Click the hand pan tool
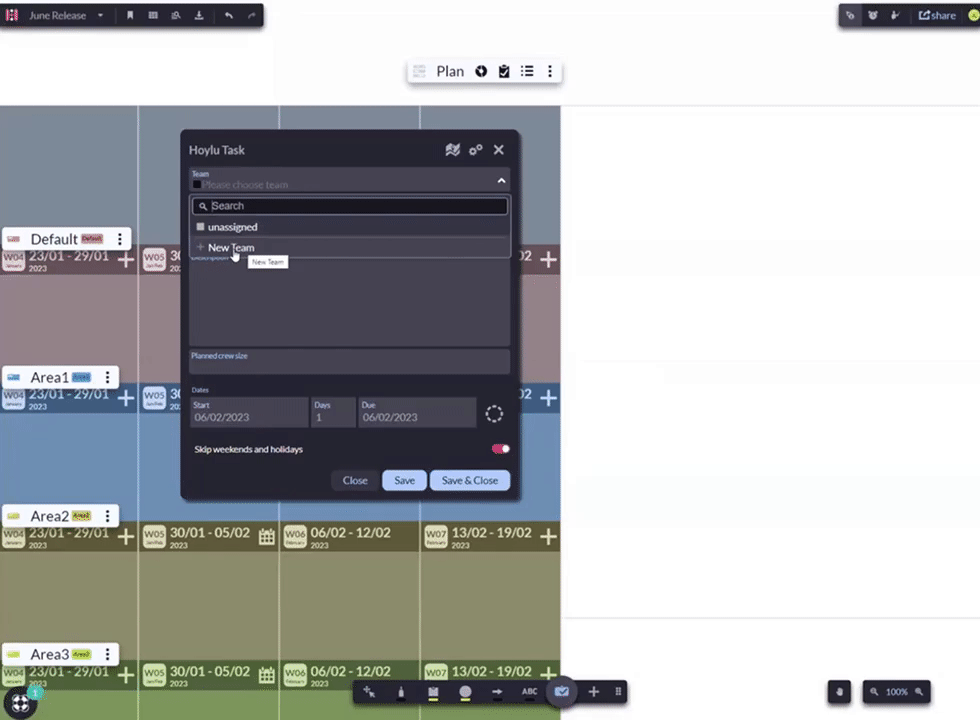980x720 pixels. [839, 692]
